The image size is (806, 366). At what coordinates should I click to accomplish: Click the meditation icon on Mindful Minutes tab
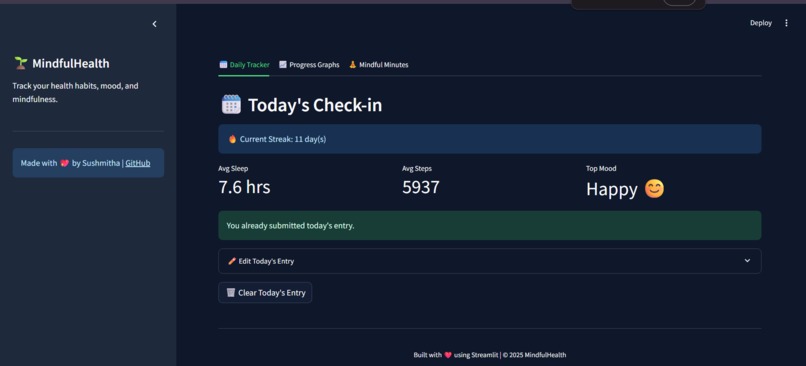pyautogui.click(x=353, y=65)
